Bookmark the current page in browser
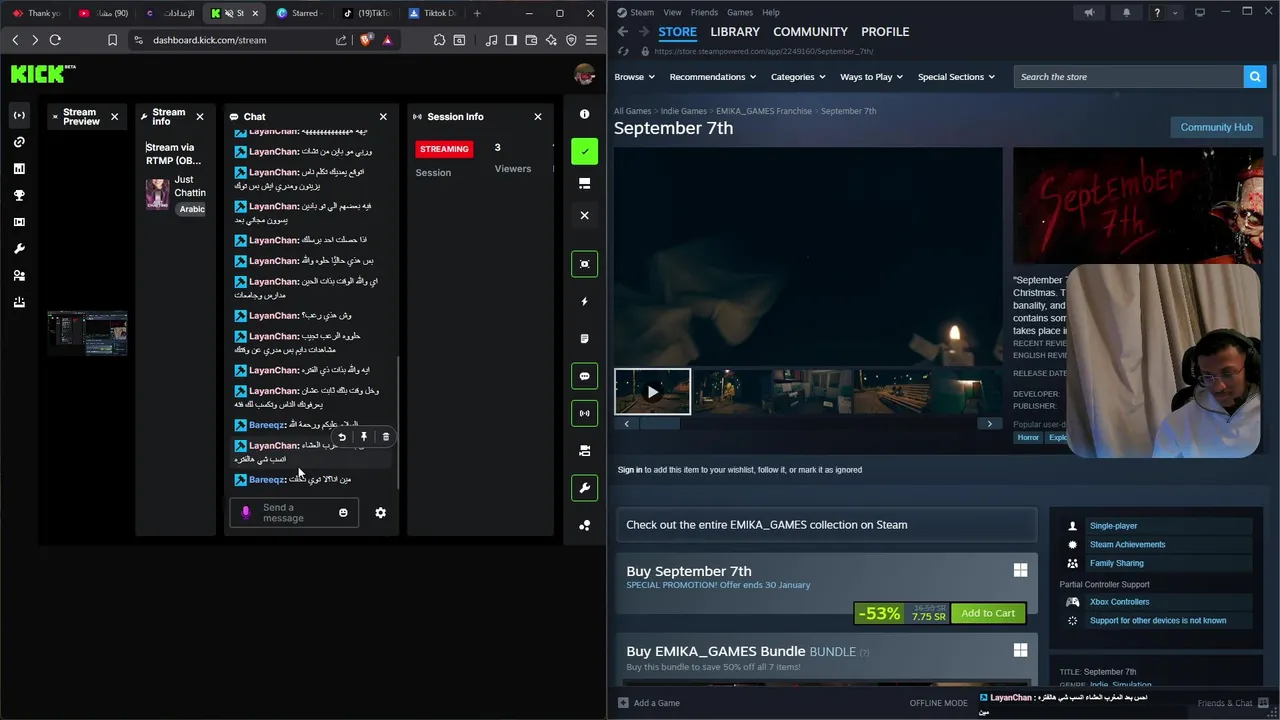Viewport: 1280px width, 720px height. click(x=112, y=40)
